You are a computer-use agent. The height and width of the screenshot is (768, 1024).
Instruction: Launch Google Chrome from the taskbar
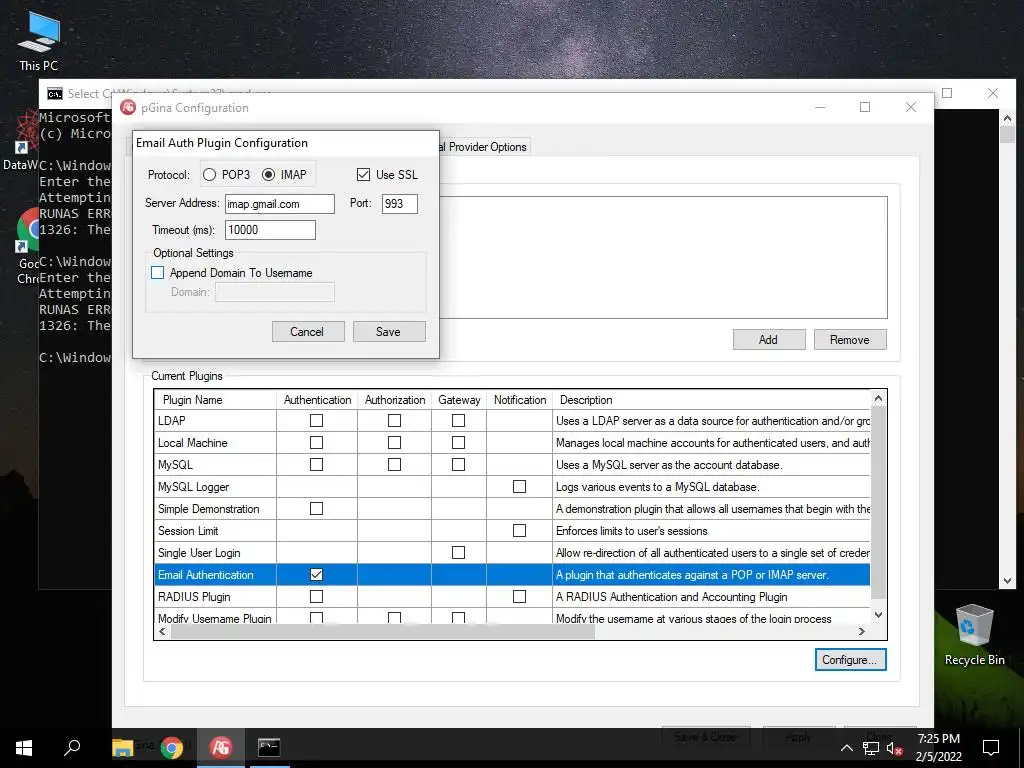tap(172, 747)
